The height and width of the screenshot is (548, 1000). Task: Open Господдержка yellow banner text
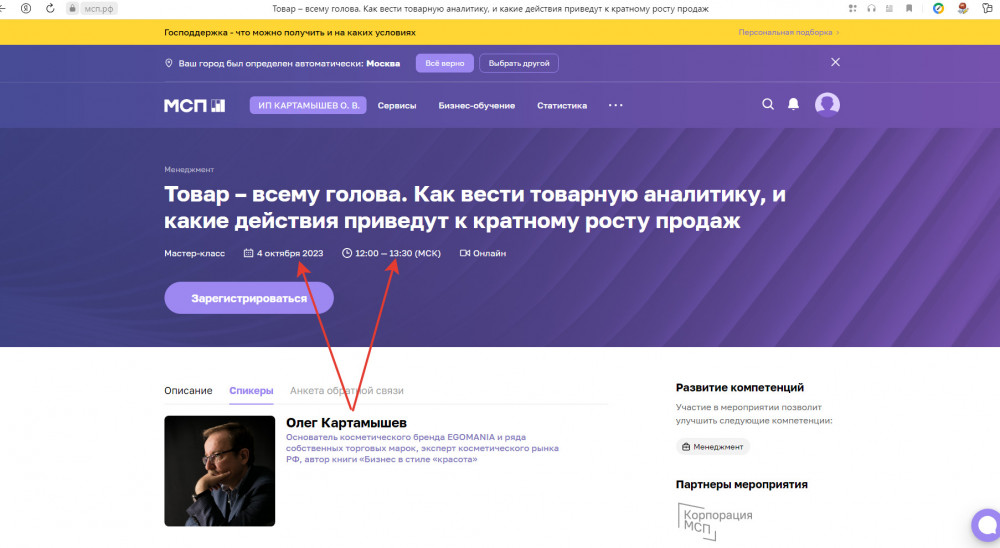coord(290,33)
